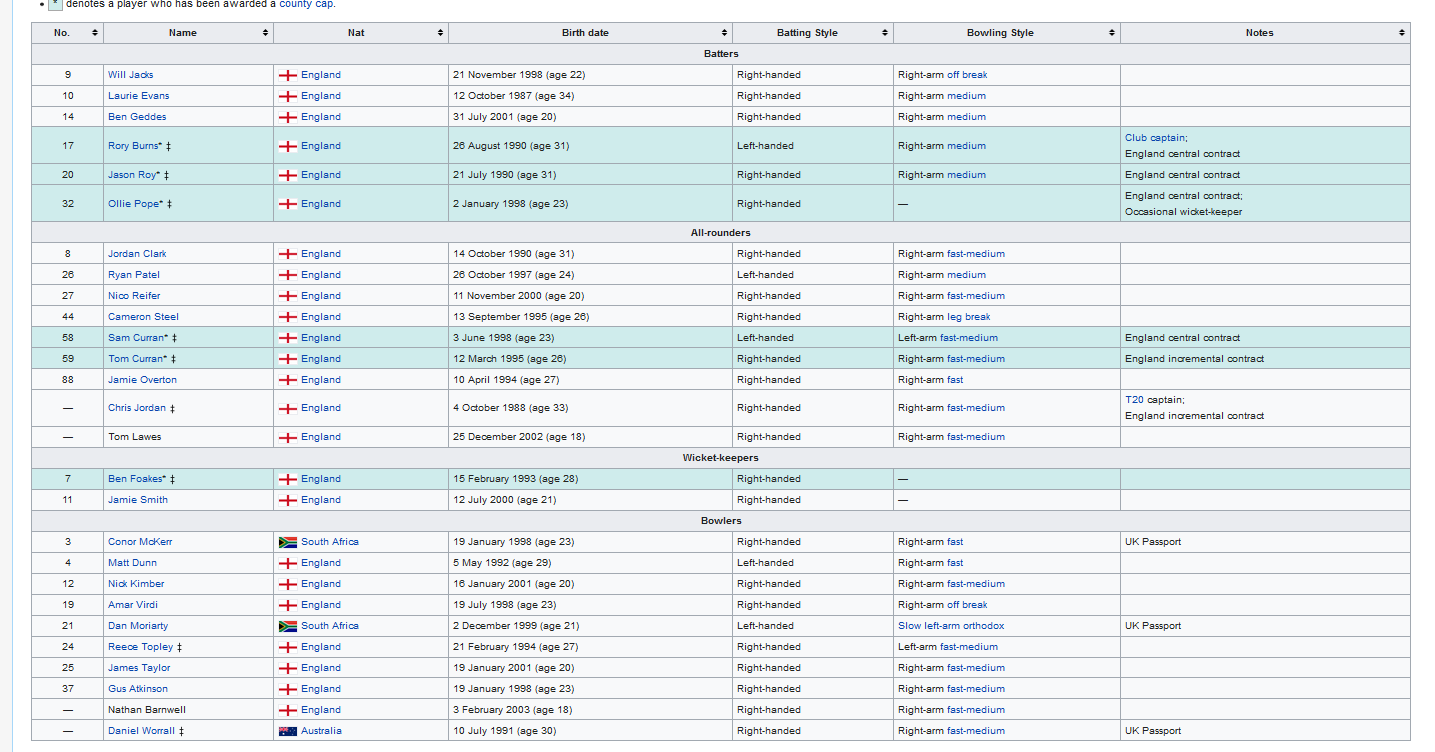Screen dimensions: 1435x752
Task: Click the South Africa flag in Dan Moriarty's row
Action: tap(288, 626)
